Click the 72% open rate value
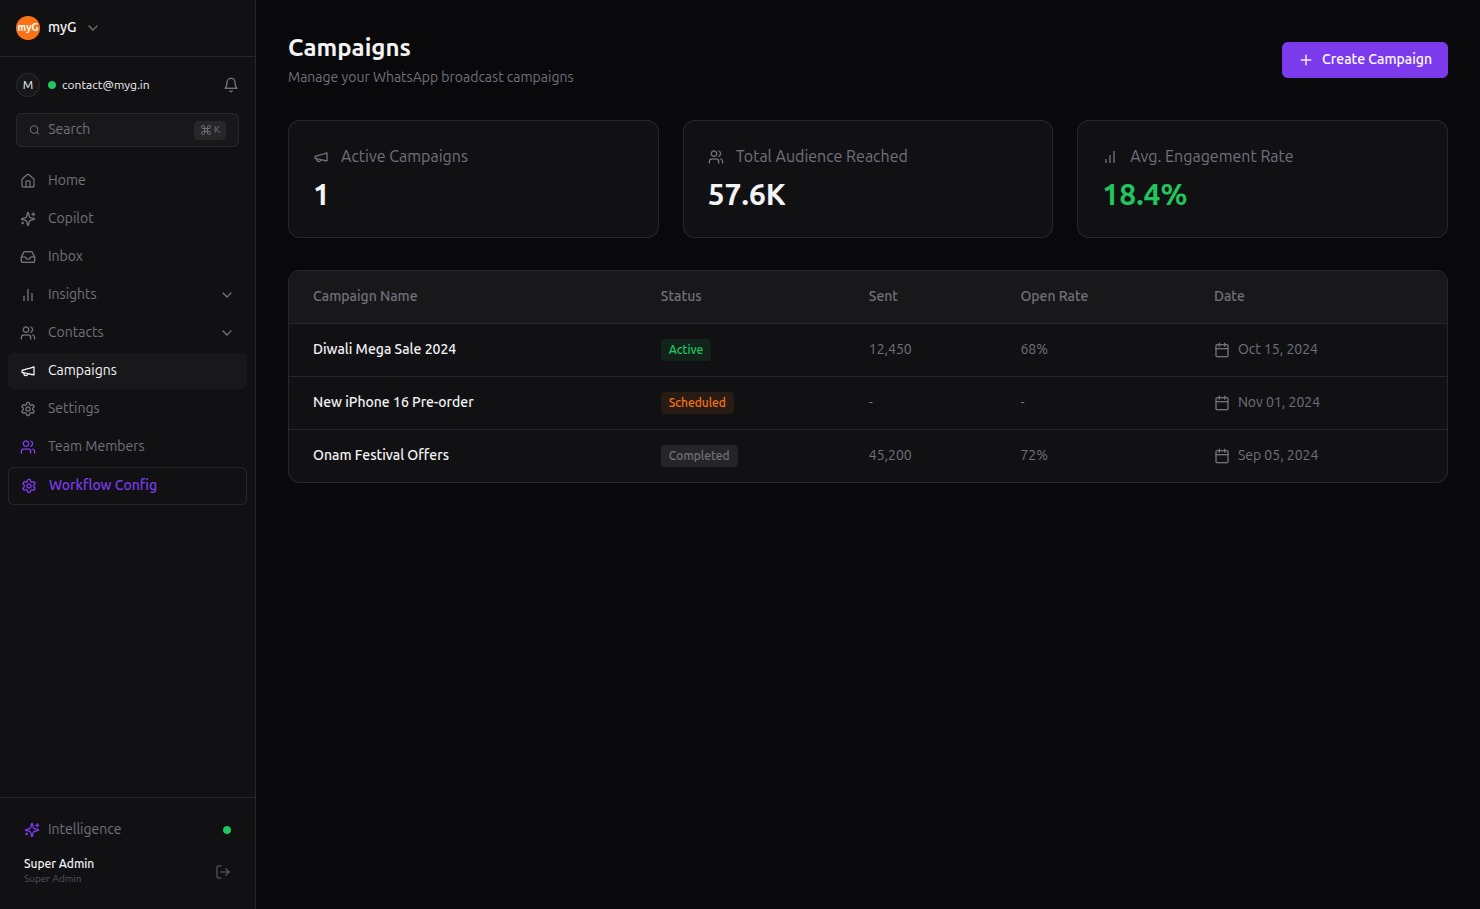Screen dimensions: 1480x909 tap(1034, 456)
